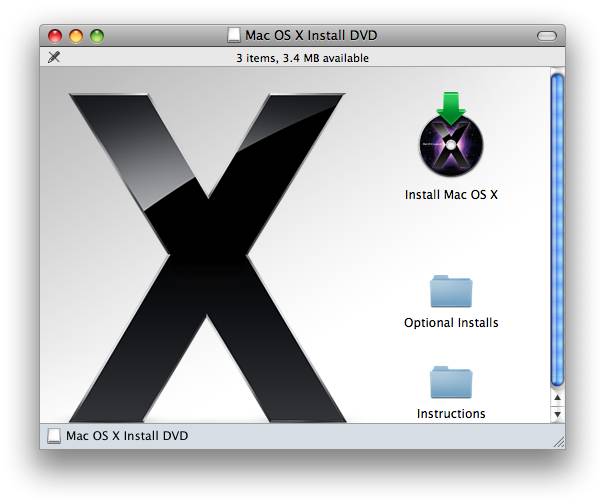This screenshot has height=504, width=605.
Task: Toggle the toolbar with the pill button
Action: point(547,36)
